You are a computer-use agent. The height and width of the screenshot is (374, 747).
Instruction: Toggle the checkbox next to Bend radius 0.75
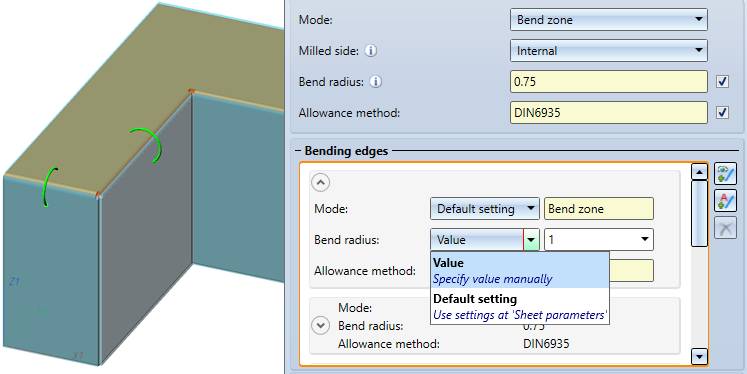coord(722,82)
